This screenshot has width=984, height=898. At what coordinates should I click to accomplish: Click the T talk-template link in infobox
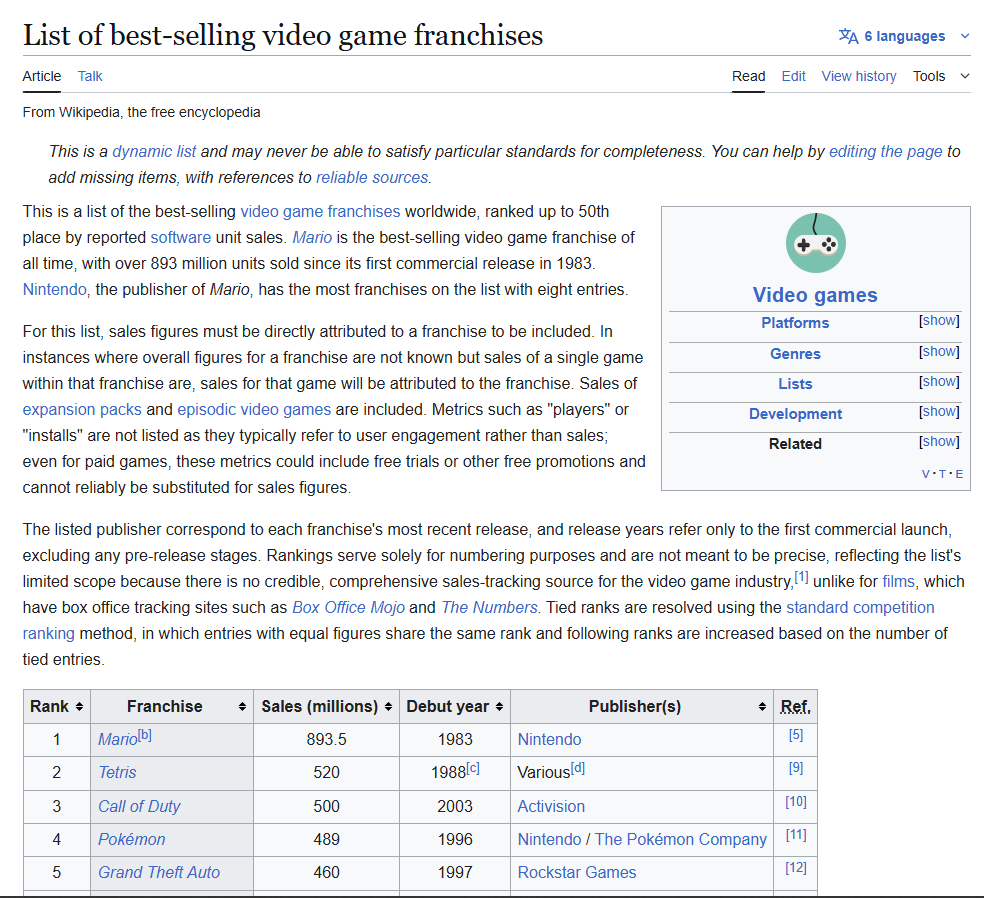943,474
